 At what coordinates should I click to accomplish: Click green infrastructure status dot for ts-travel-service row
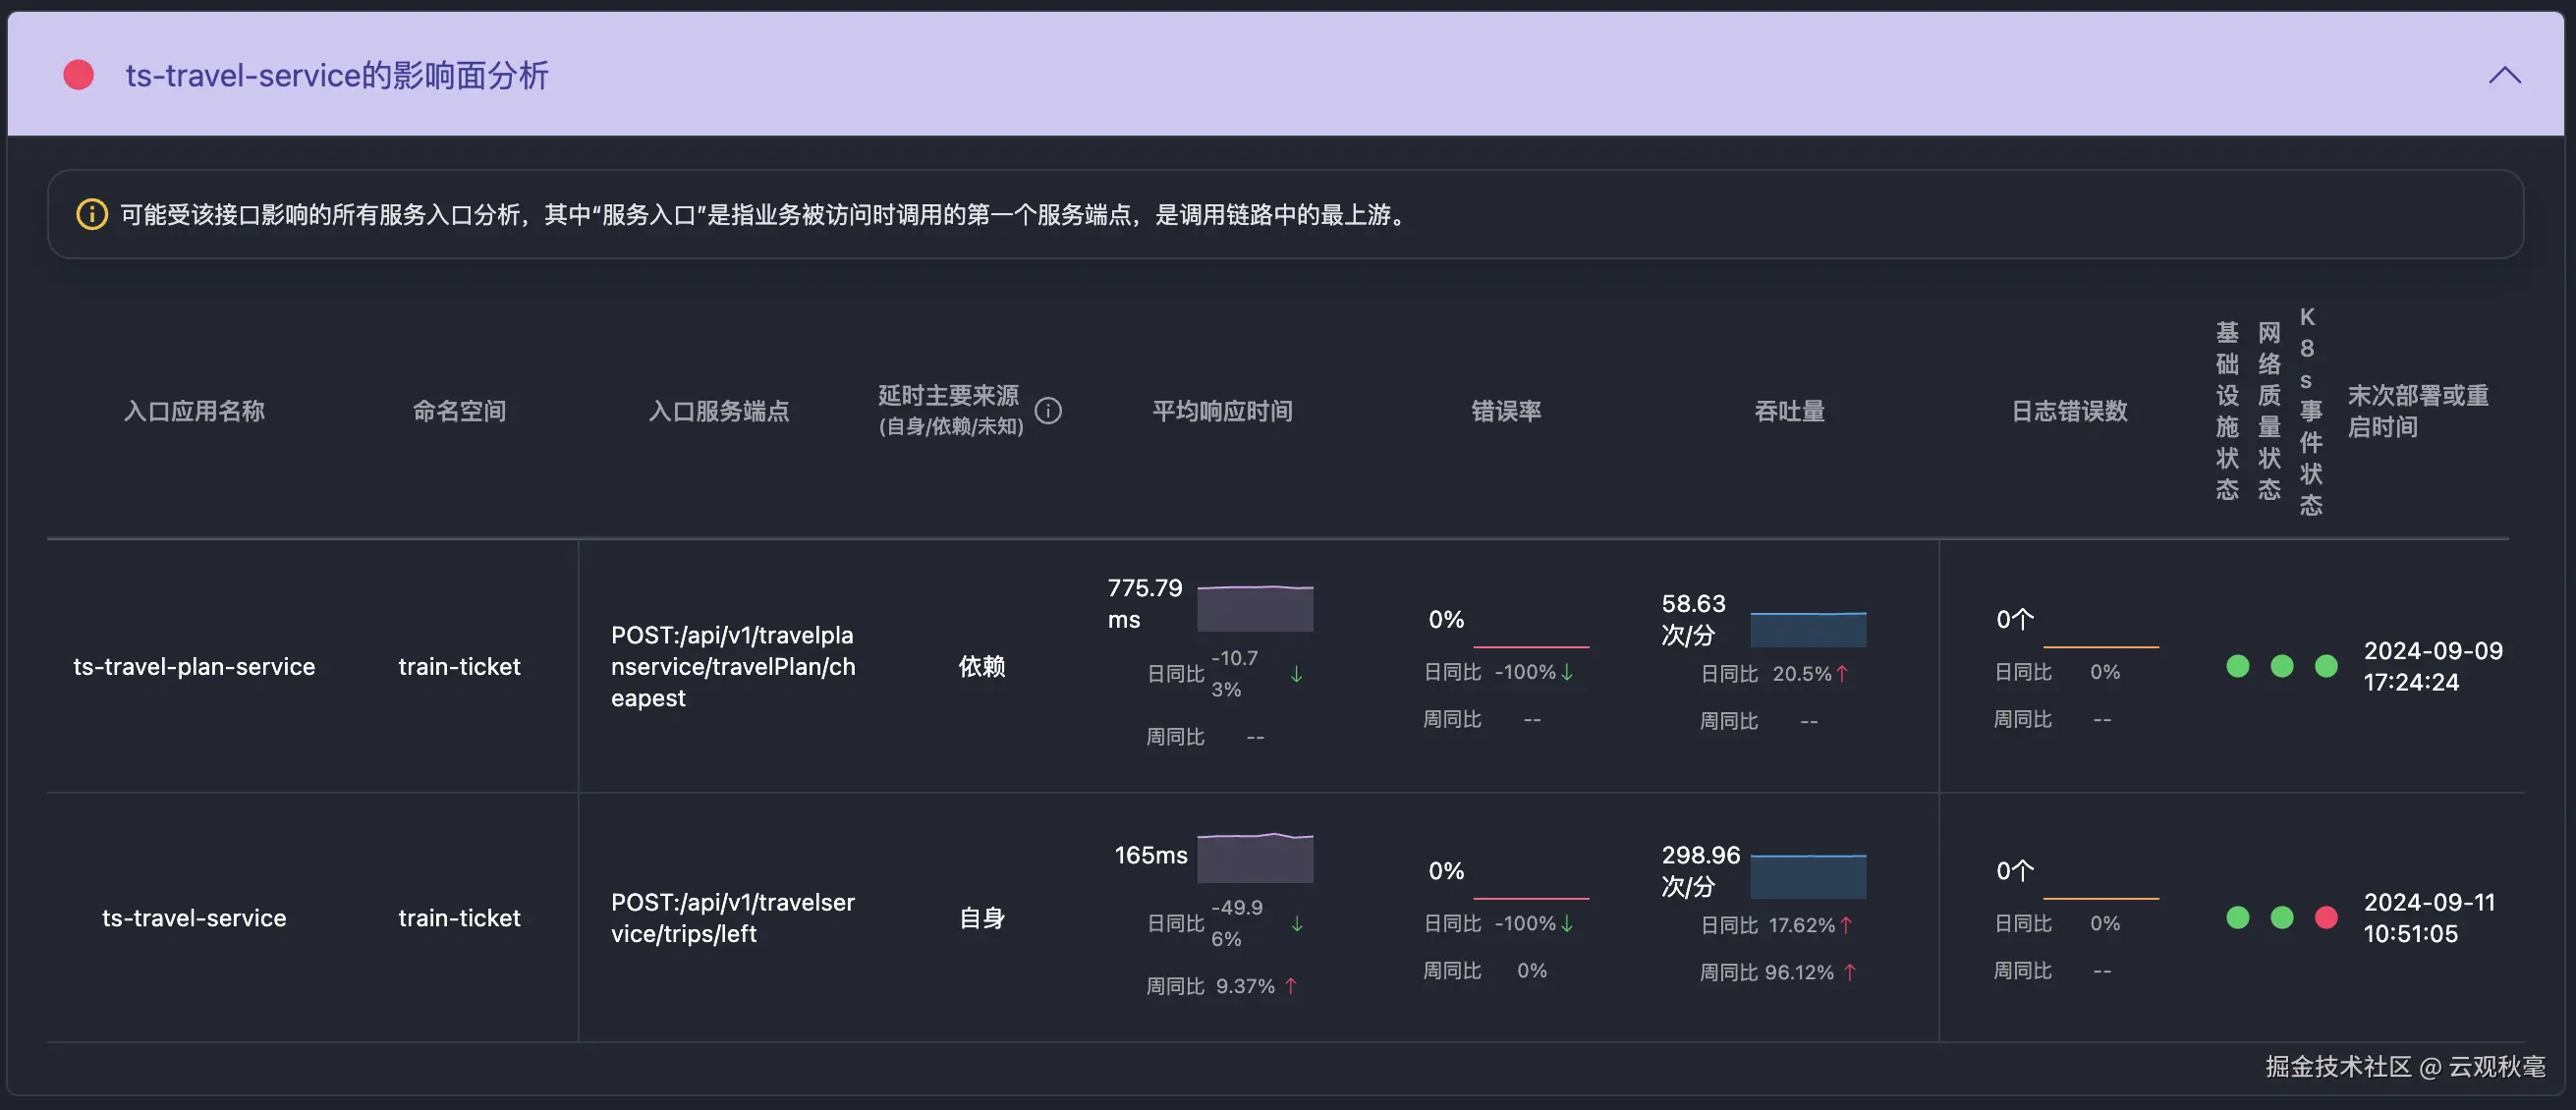(2238, 917)
